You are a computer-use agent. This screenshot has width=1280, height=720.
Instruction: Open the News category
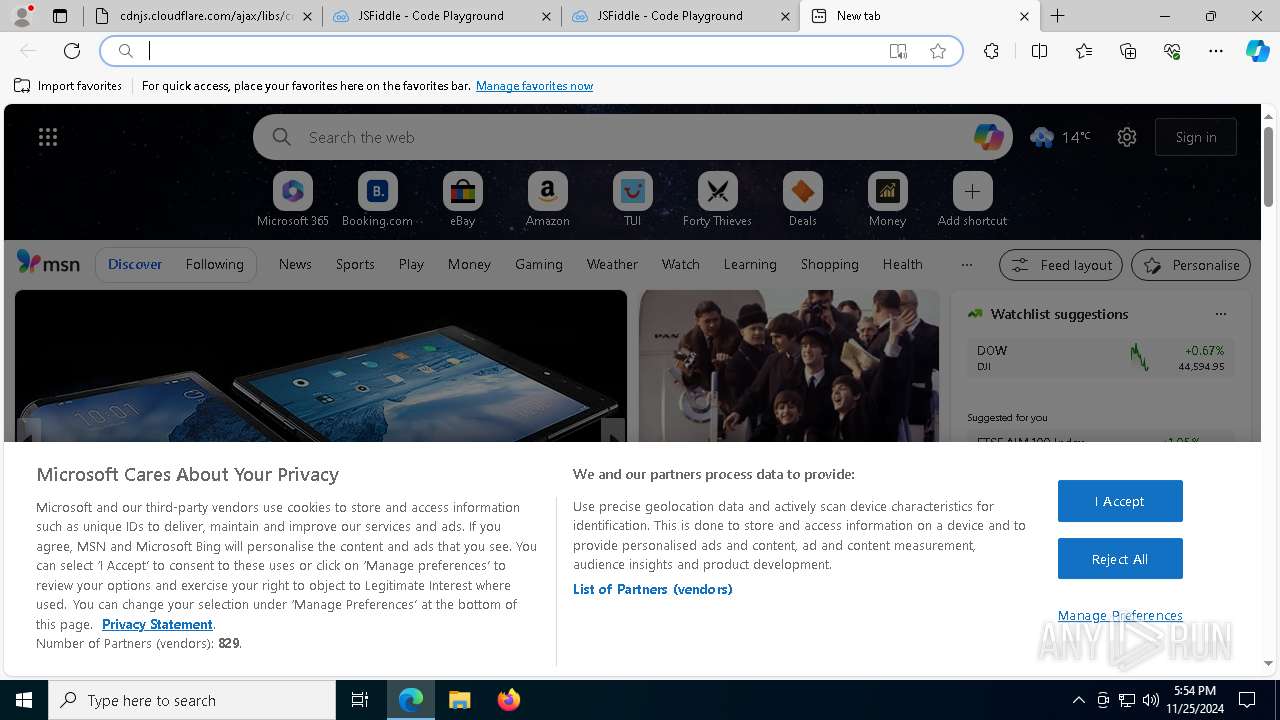click(295, 264)
